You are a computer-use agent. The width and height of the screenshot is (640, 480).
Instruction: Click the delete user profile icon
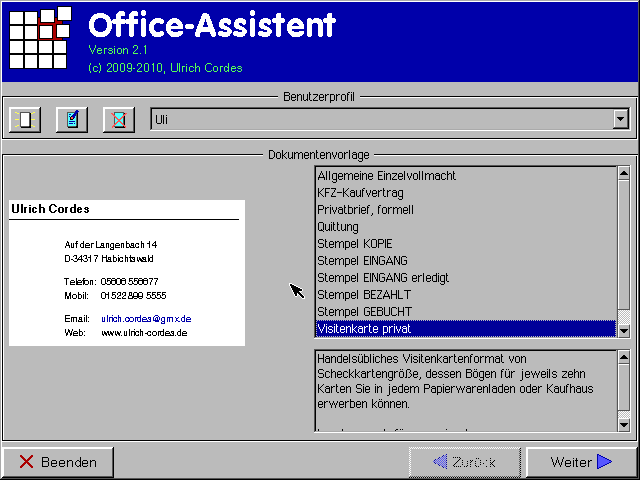click(120, 120)
